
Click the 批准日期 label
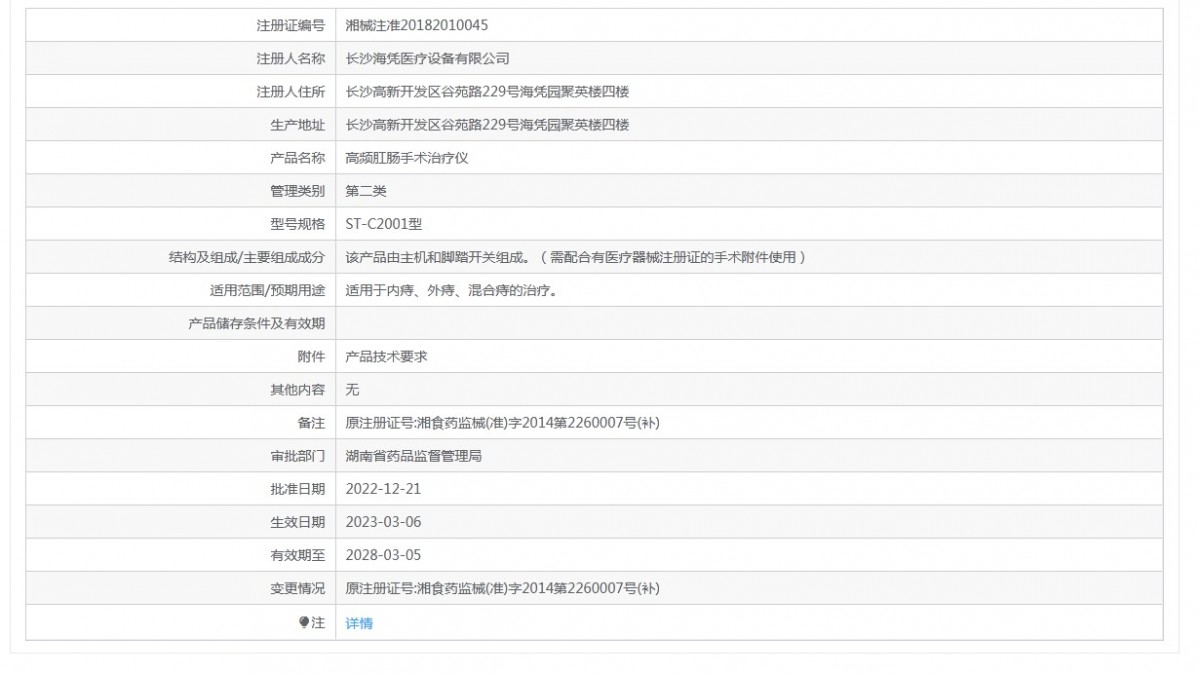(298, 489)
